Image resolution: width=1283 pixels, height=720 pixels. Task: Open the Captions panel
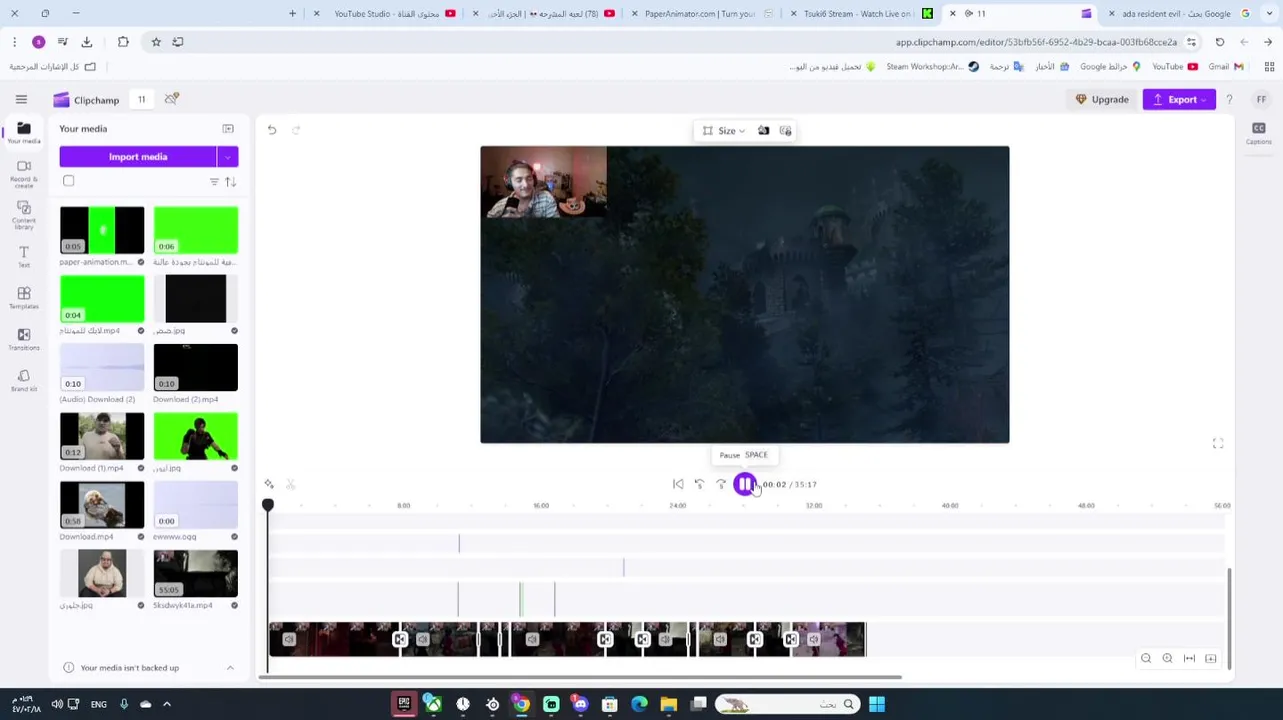point(1258,133)
